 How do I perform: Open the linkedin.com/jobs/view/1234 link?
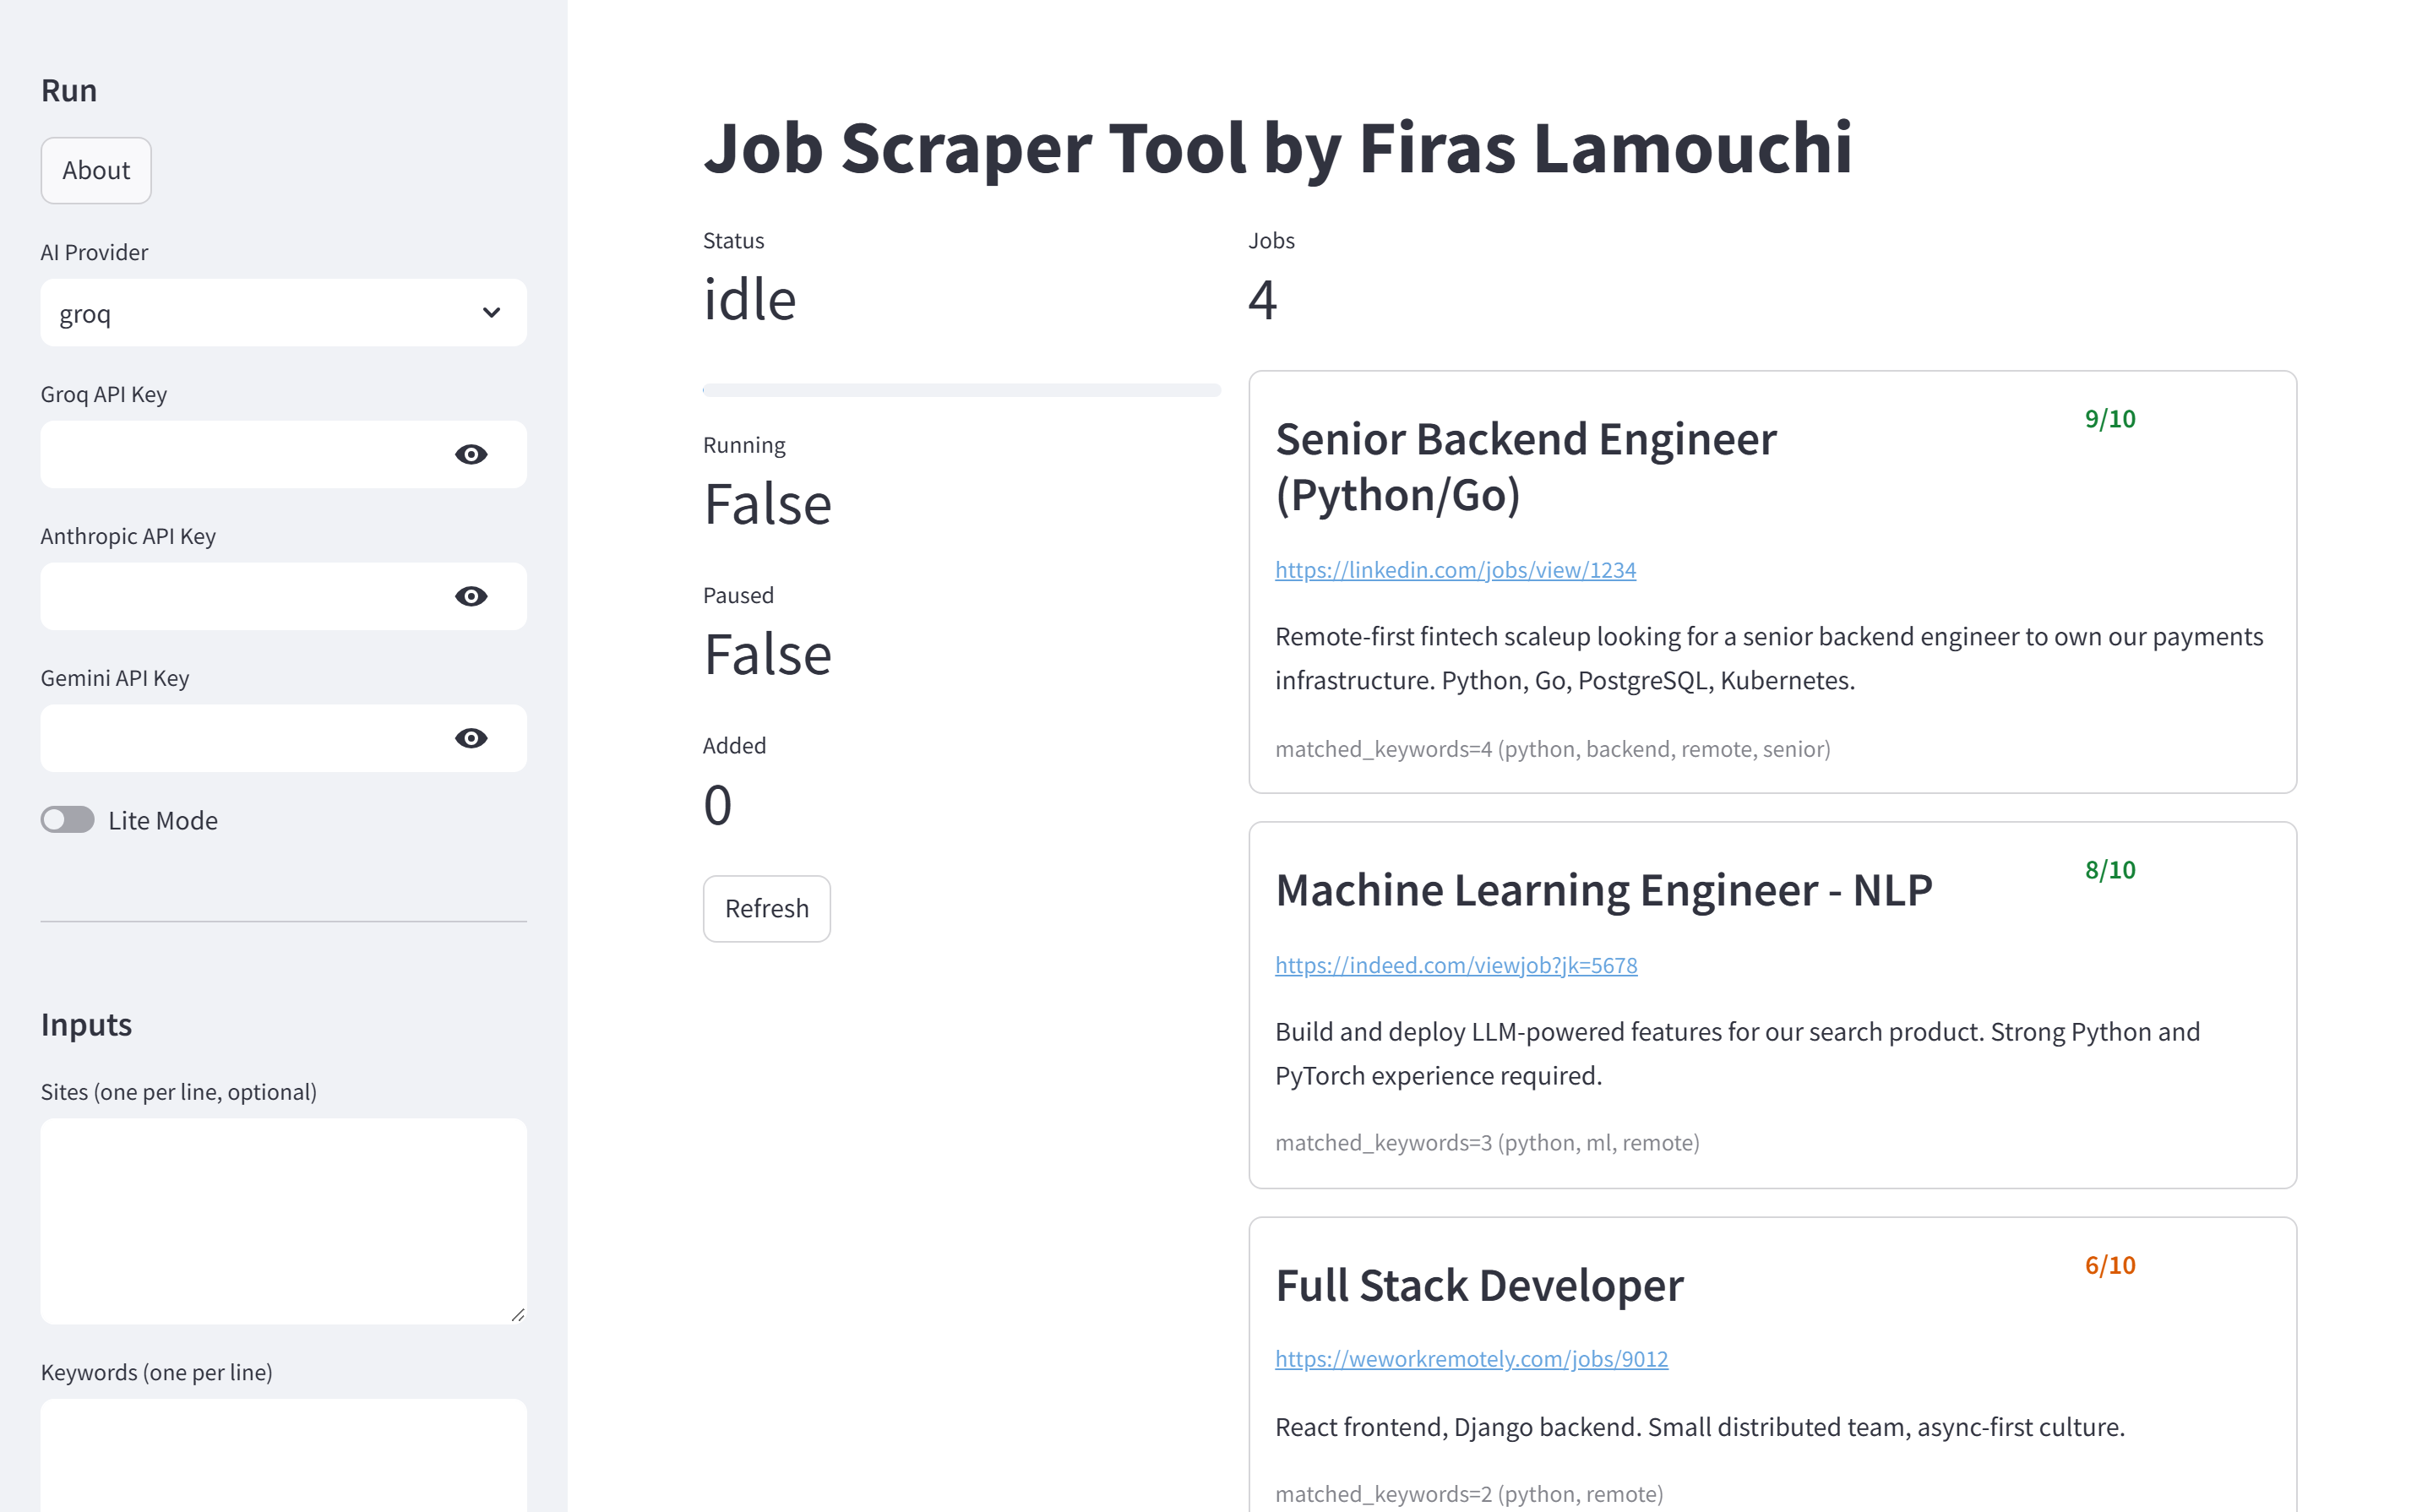1455,569
